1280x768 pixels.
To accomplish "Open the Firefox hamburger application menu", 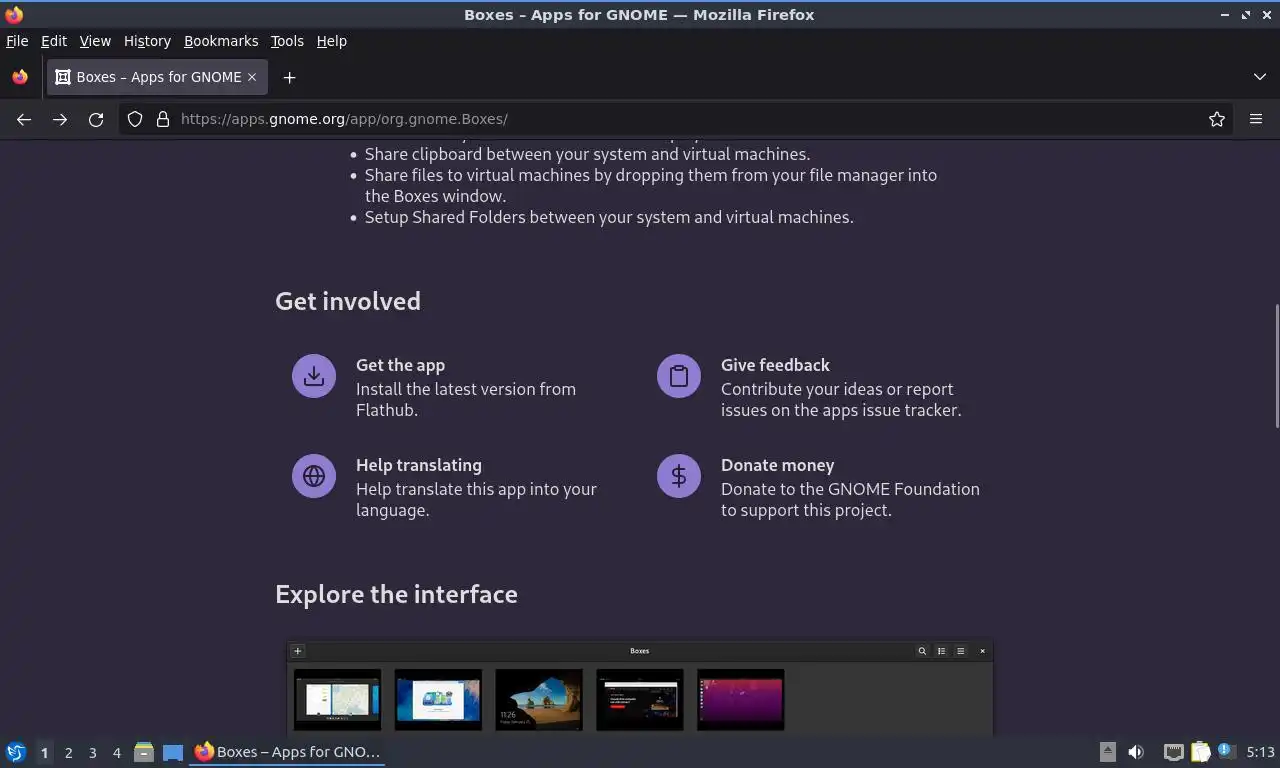I will point(1256,119).
